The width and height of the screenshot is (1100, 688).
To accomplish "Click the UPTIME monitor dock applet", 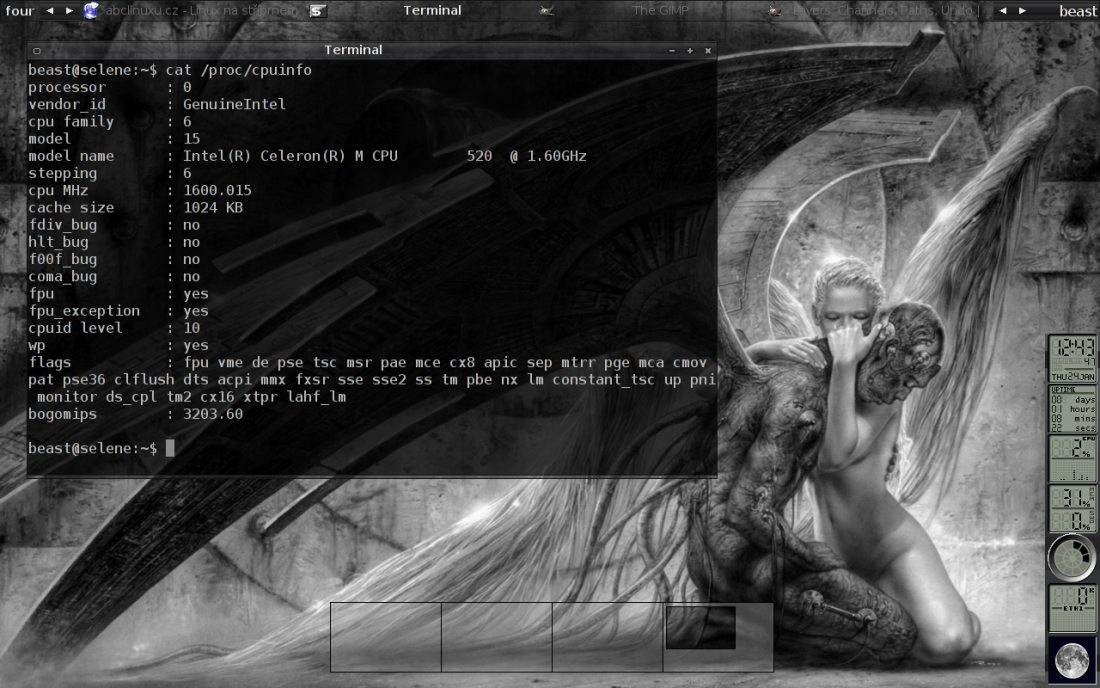I will [x=1072, y=408].
